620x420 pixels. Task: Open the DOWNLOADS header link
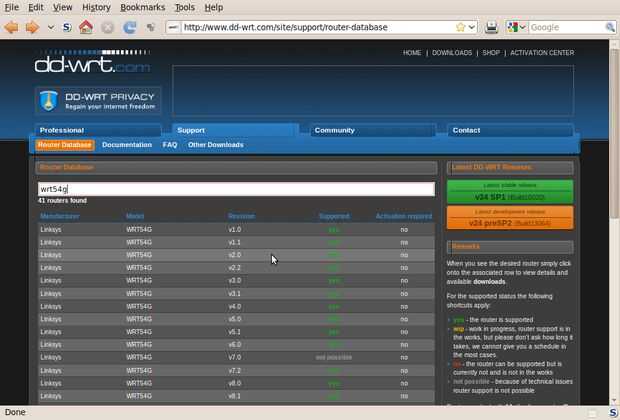click(x=452, y=53)
